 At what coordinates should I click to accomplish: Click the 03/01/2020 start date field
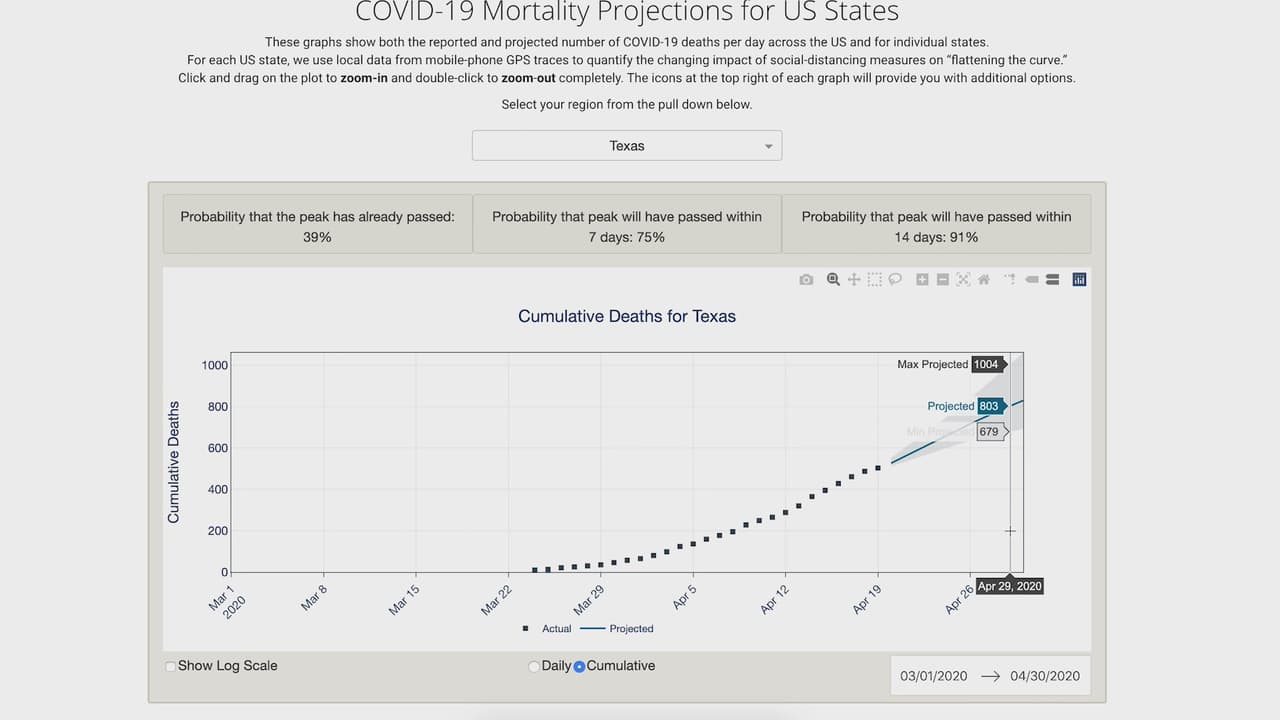(x=934, y=676)
